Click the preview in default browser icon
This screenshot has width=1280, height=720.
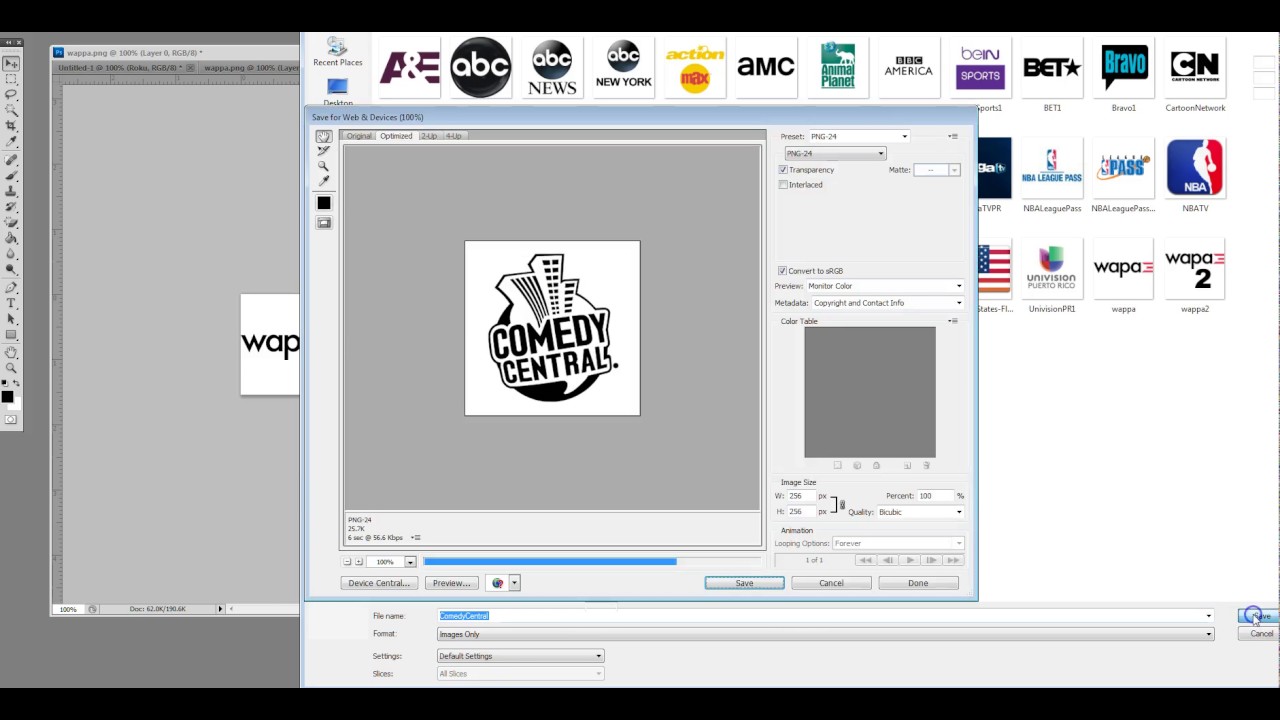[x=498, y=583]
